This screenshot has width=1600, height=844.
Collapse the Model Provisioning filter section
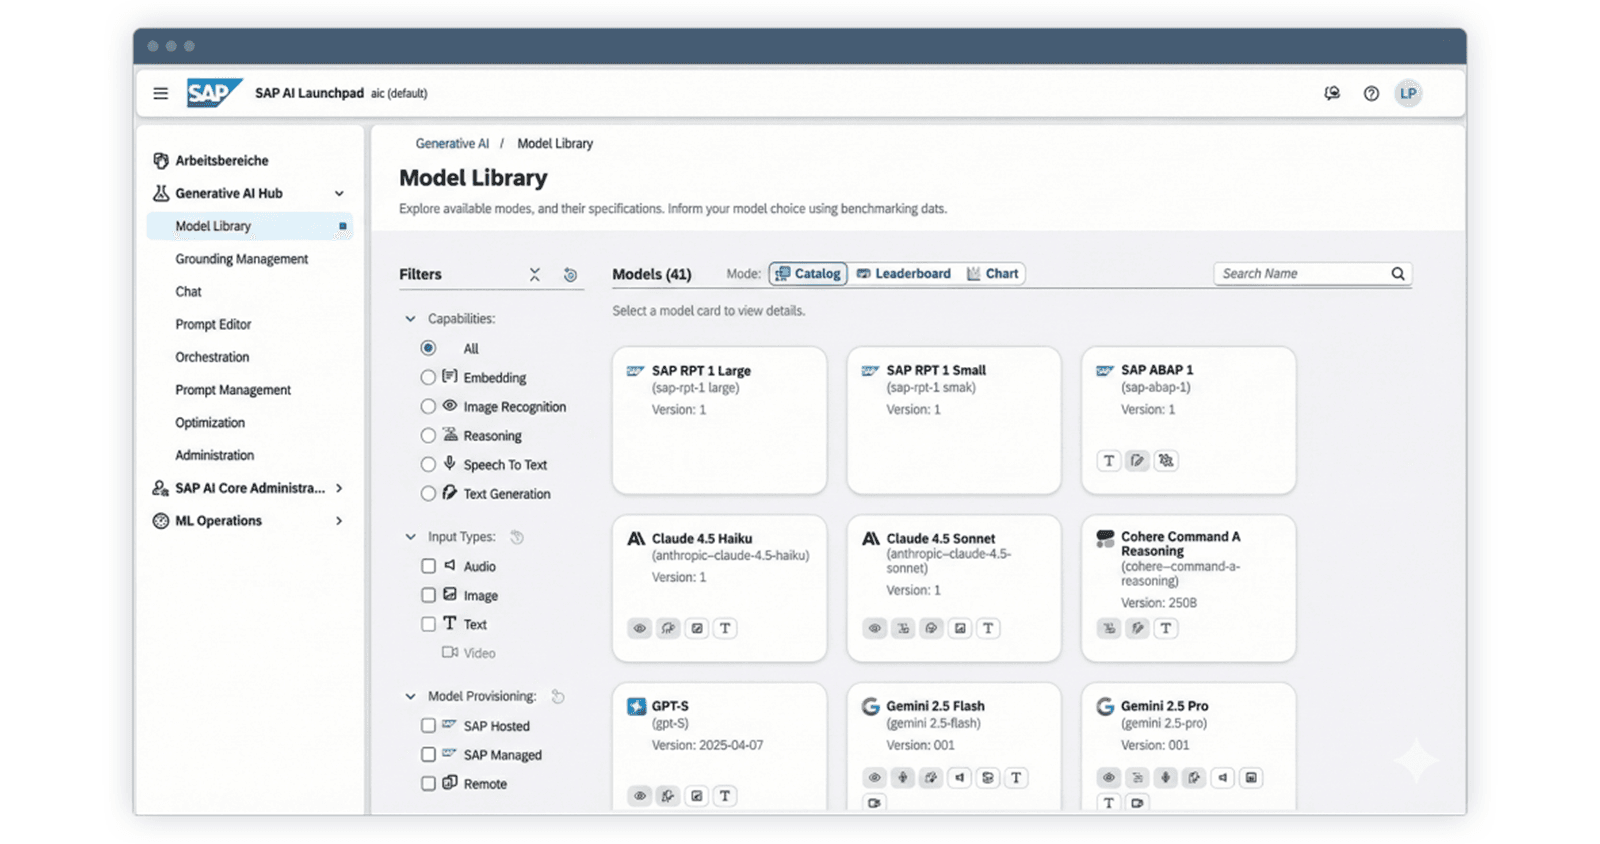410,696
